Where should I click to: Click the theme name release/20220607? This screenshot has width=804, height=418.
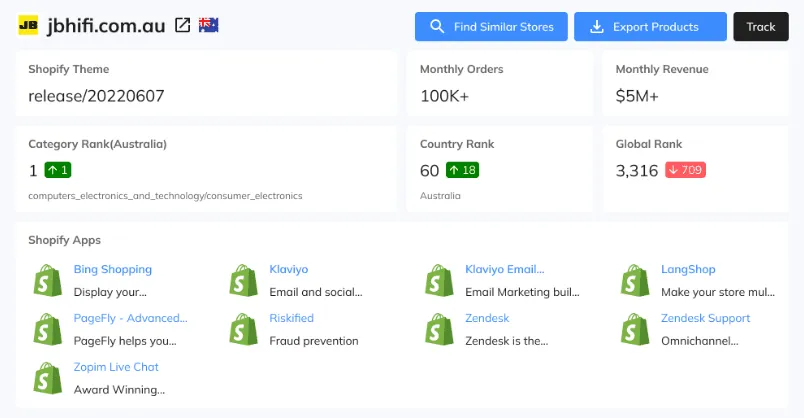click(x=96, y=96)
